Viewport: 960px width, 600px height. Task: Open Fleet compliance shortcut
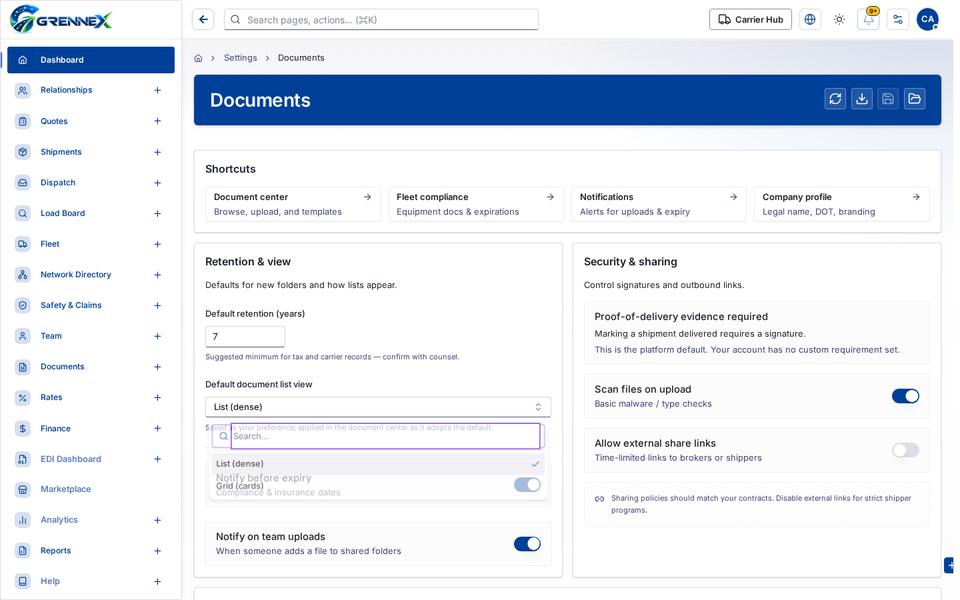(x=476, y=204)
